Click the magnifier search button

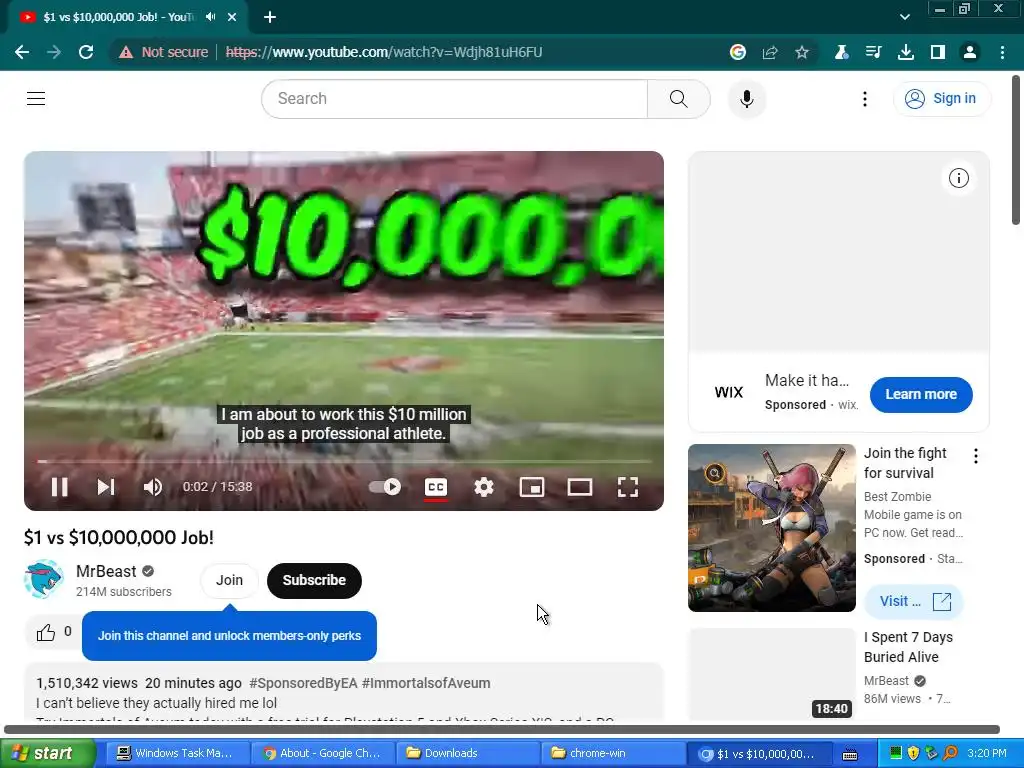coord(679,99)
